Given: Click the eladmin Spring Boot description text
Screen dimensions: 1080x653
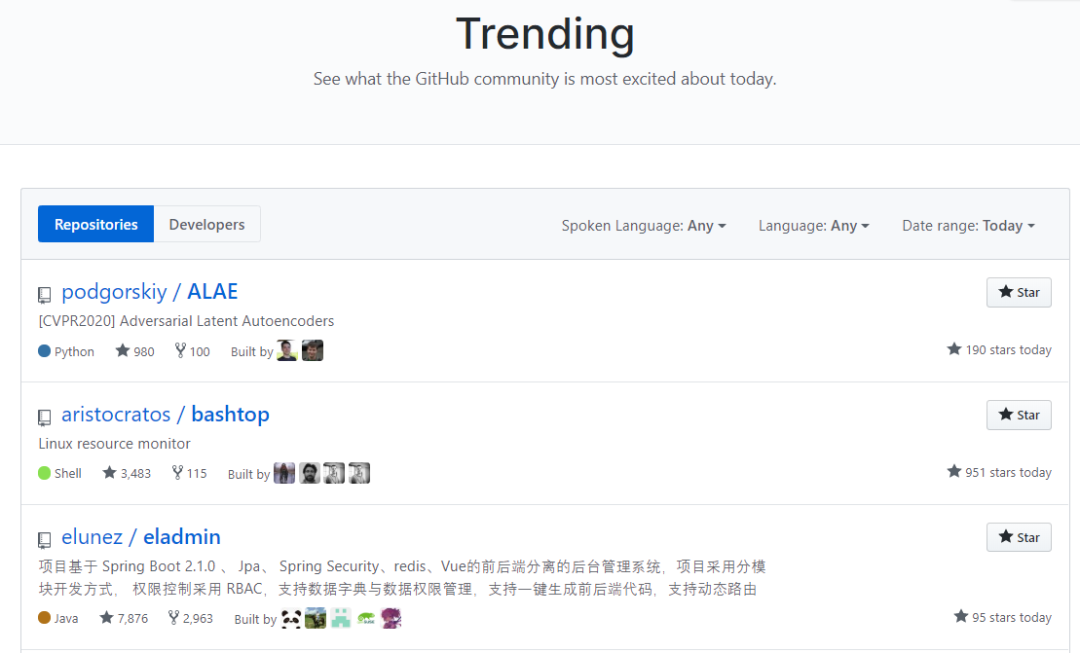Looking at the screenshot, I should tap(402, 577).
